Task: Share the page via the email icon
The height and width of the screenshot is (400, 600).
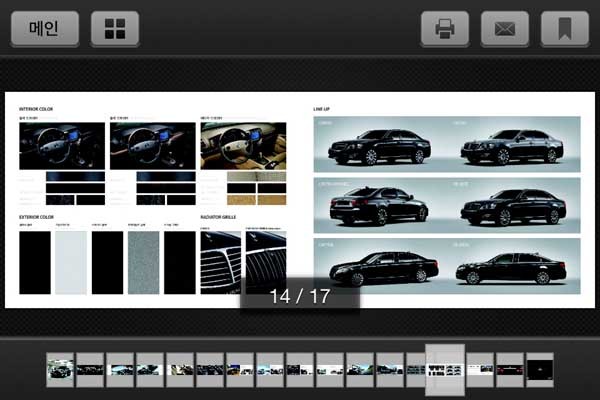Action: [x=505, y=28]
